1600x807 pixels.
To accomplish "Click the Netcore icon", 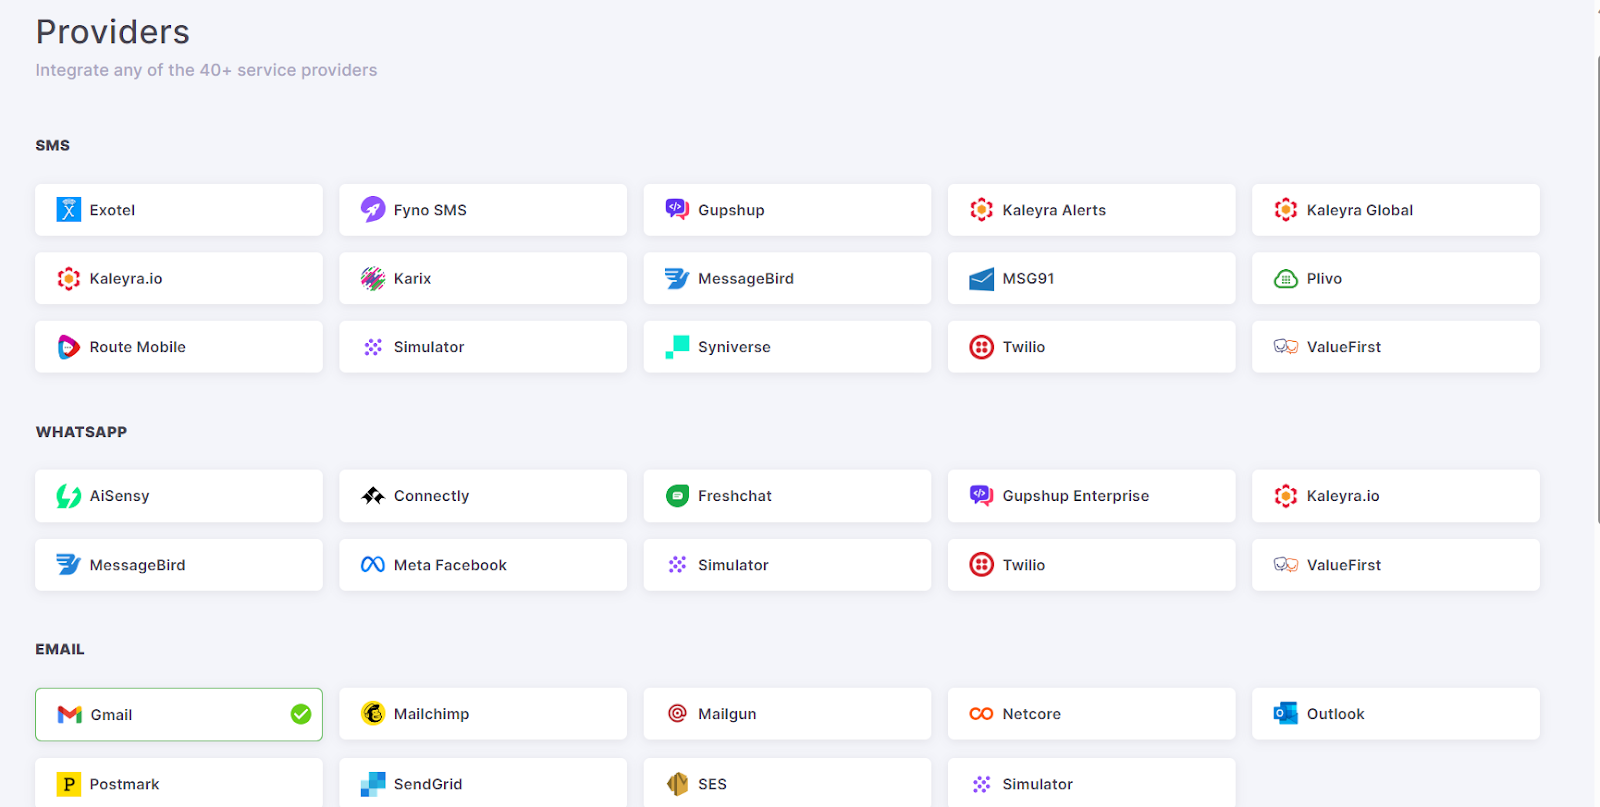I will coord(982,714).
